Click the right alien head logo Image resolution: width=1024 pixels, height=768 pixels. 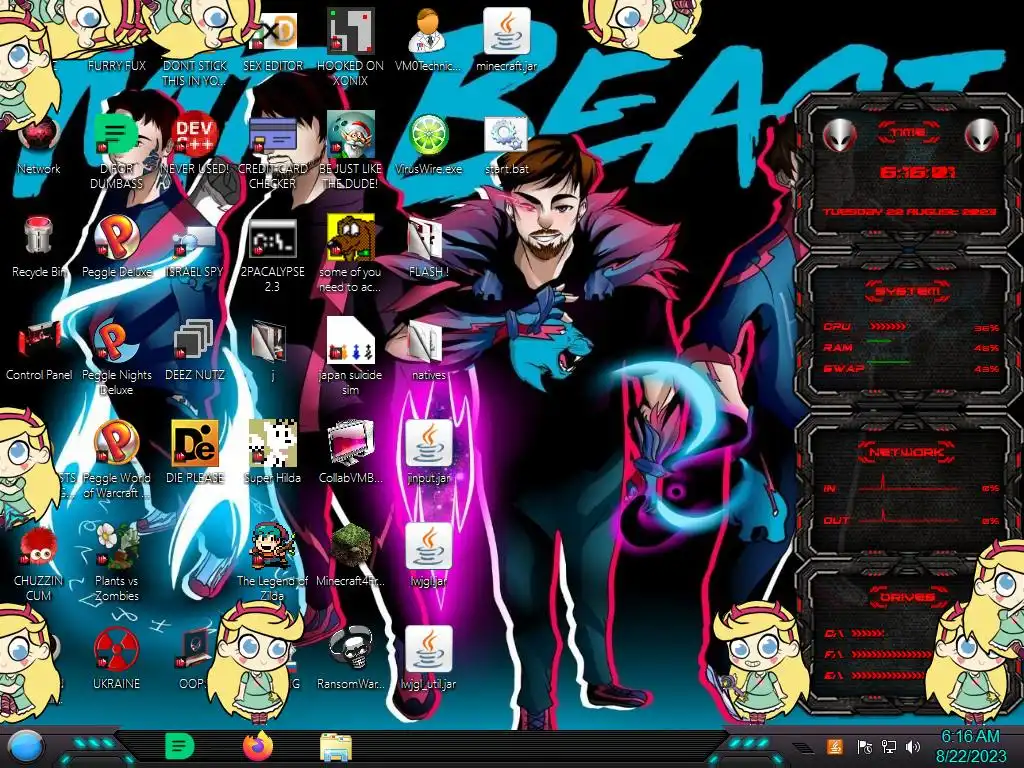click(982, 135)
